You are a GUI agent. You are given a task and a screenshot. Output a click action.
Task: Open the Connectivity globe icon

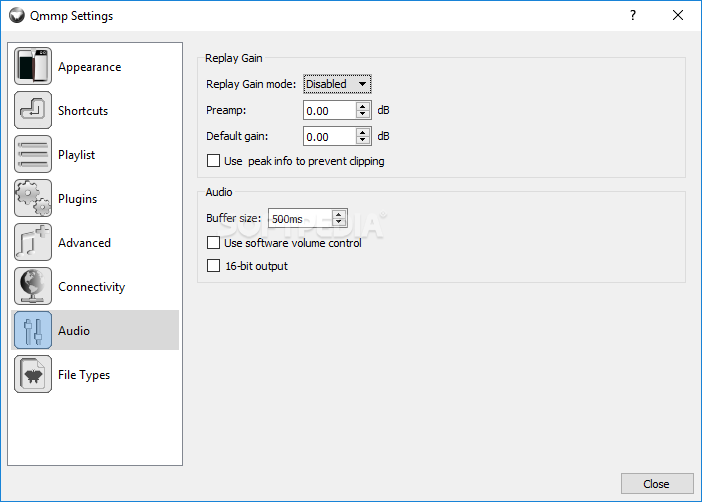(x=33, y=286)
